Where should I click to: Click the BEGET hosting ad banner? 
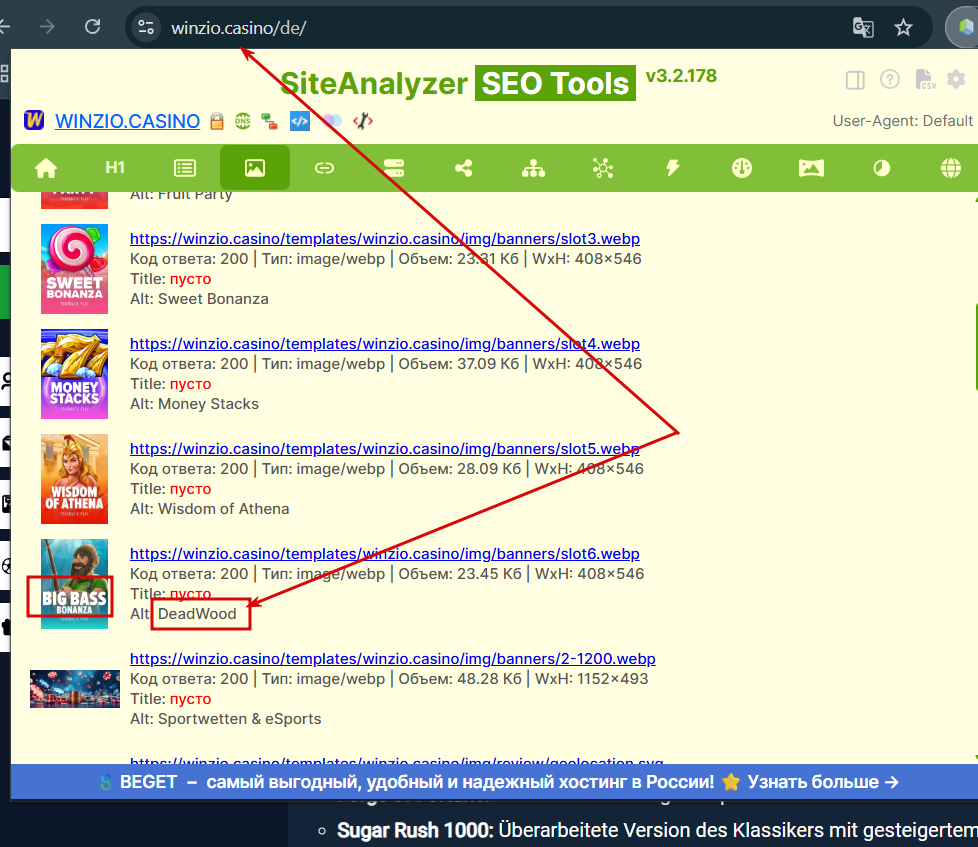pyautogui.click(x=494, y=782)
